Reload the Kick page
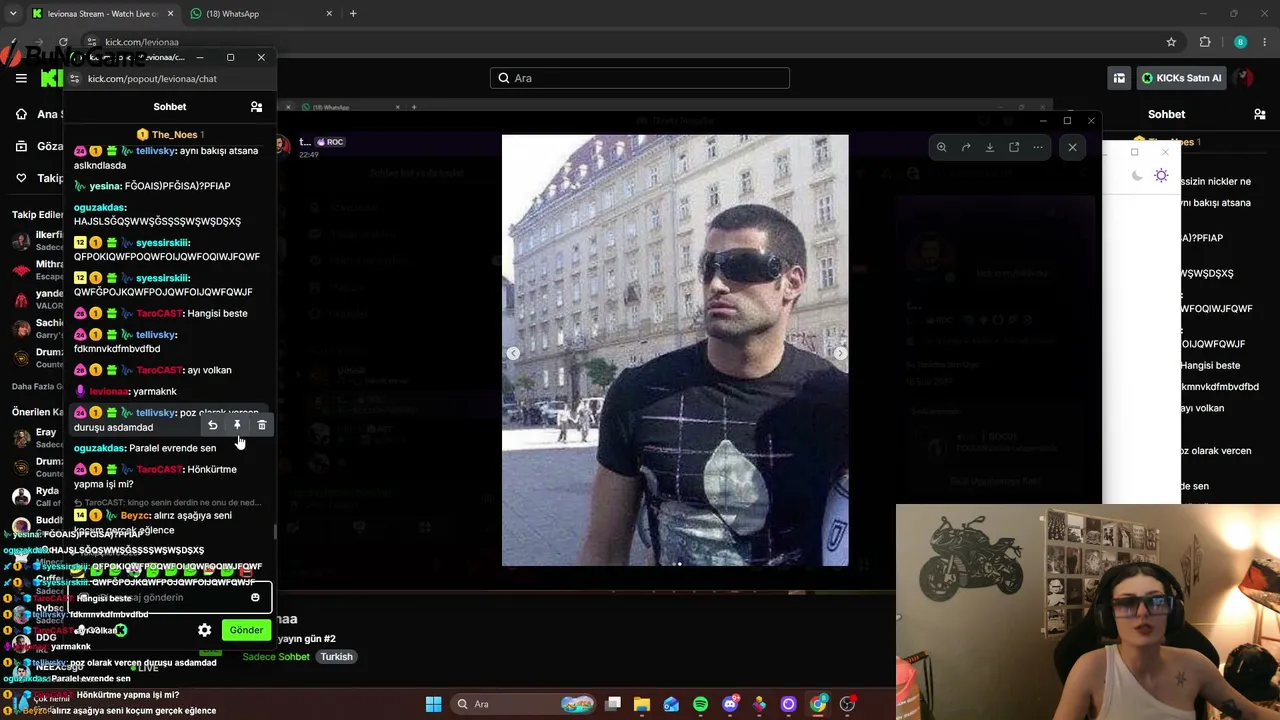This screenshot has height=720, width=1280. pyautogui.click(x=63, y=42)
